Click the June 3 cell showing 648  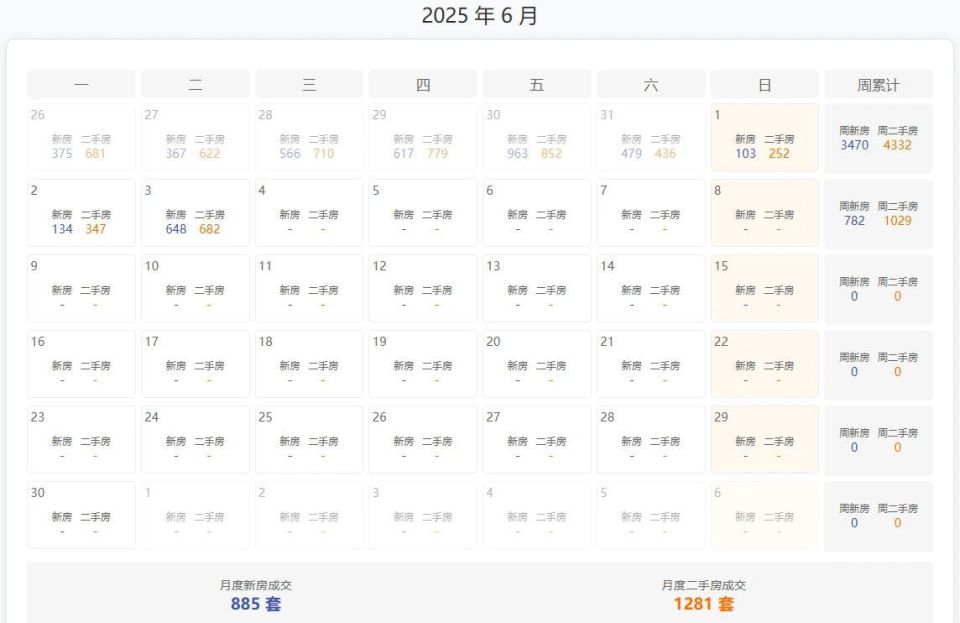(x=195, y=212)
